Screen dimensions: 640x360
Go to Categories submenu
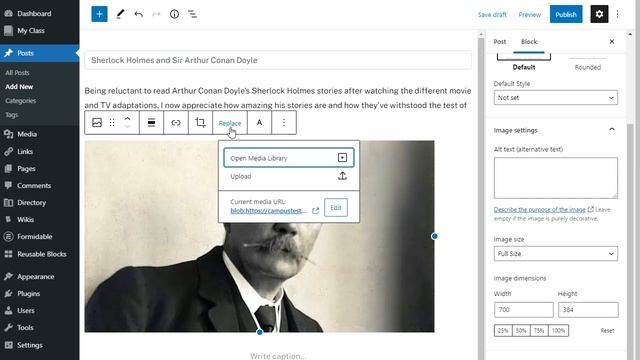click(x=20, y=101)
